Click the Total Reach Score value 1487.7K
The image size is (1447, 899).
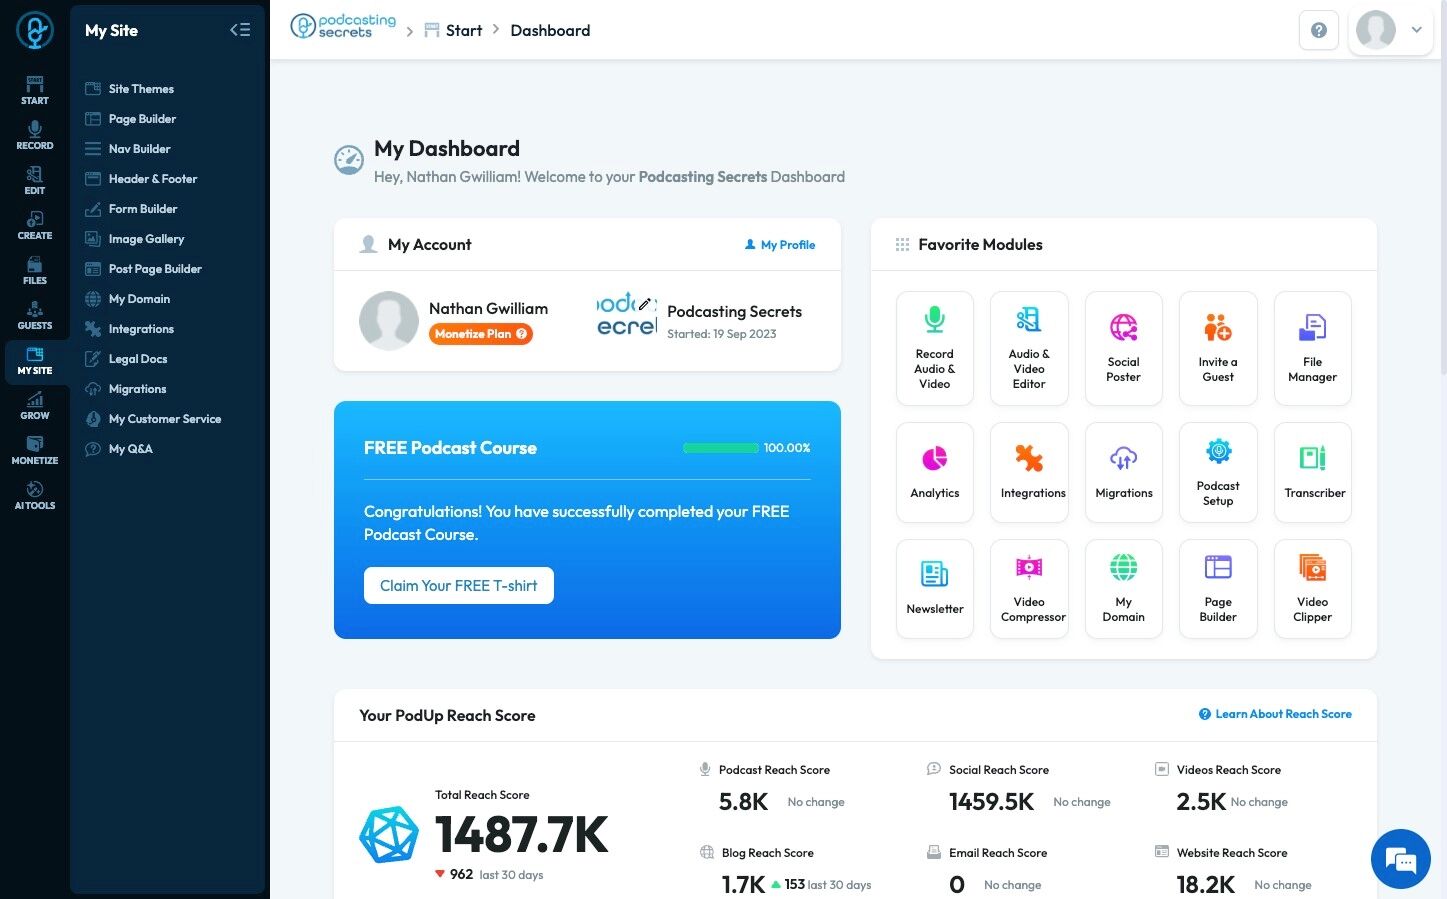[522, 834]
